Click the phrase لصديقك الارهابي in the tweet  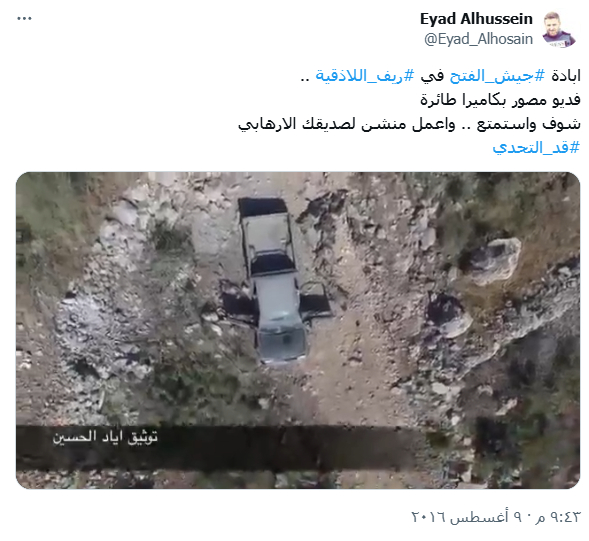pos(297,124)
